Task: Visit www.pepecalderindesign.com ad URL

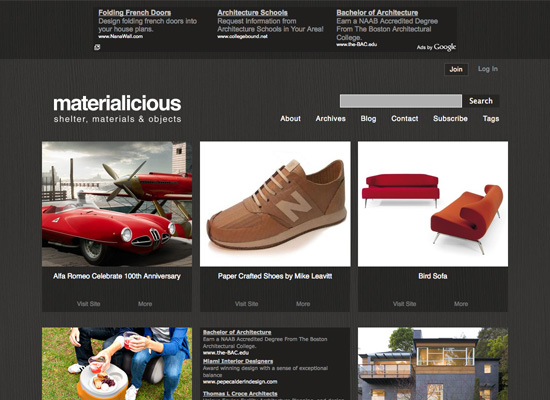Action: click(x=240, y=382)
